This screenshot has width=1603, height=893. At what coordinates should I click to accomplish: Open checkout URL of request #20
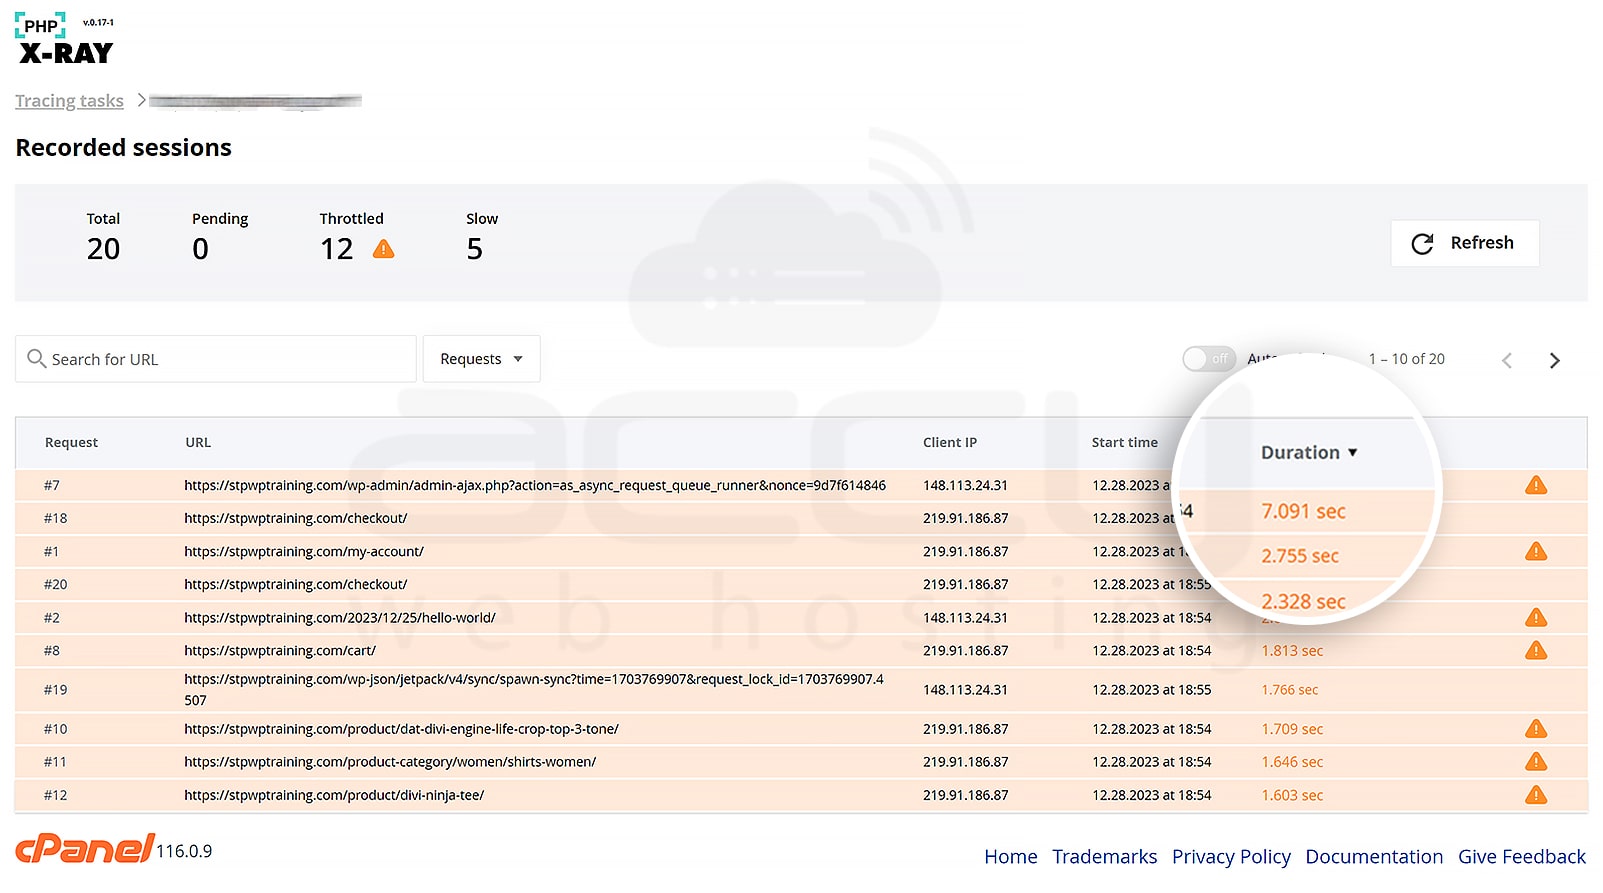pyautogui.click(x=296, y=585)
